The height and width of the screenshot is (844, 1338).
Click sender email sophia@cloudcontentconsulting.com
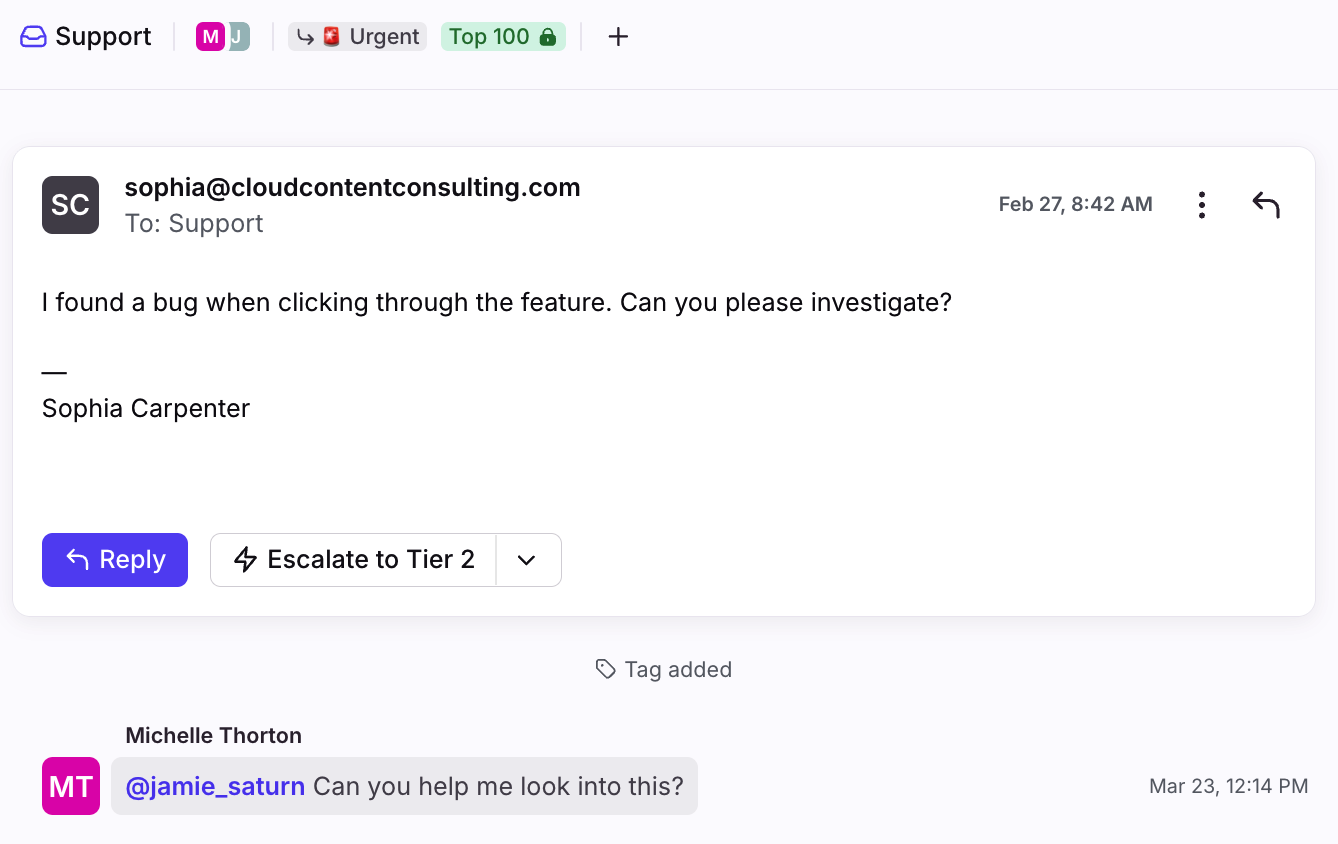coord(352,187)
